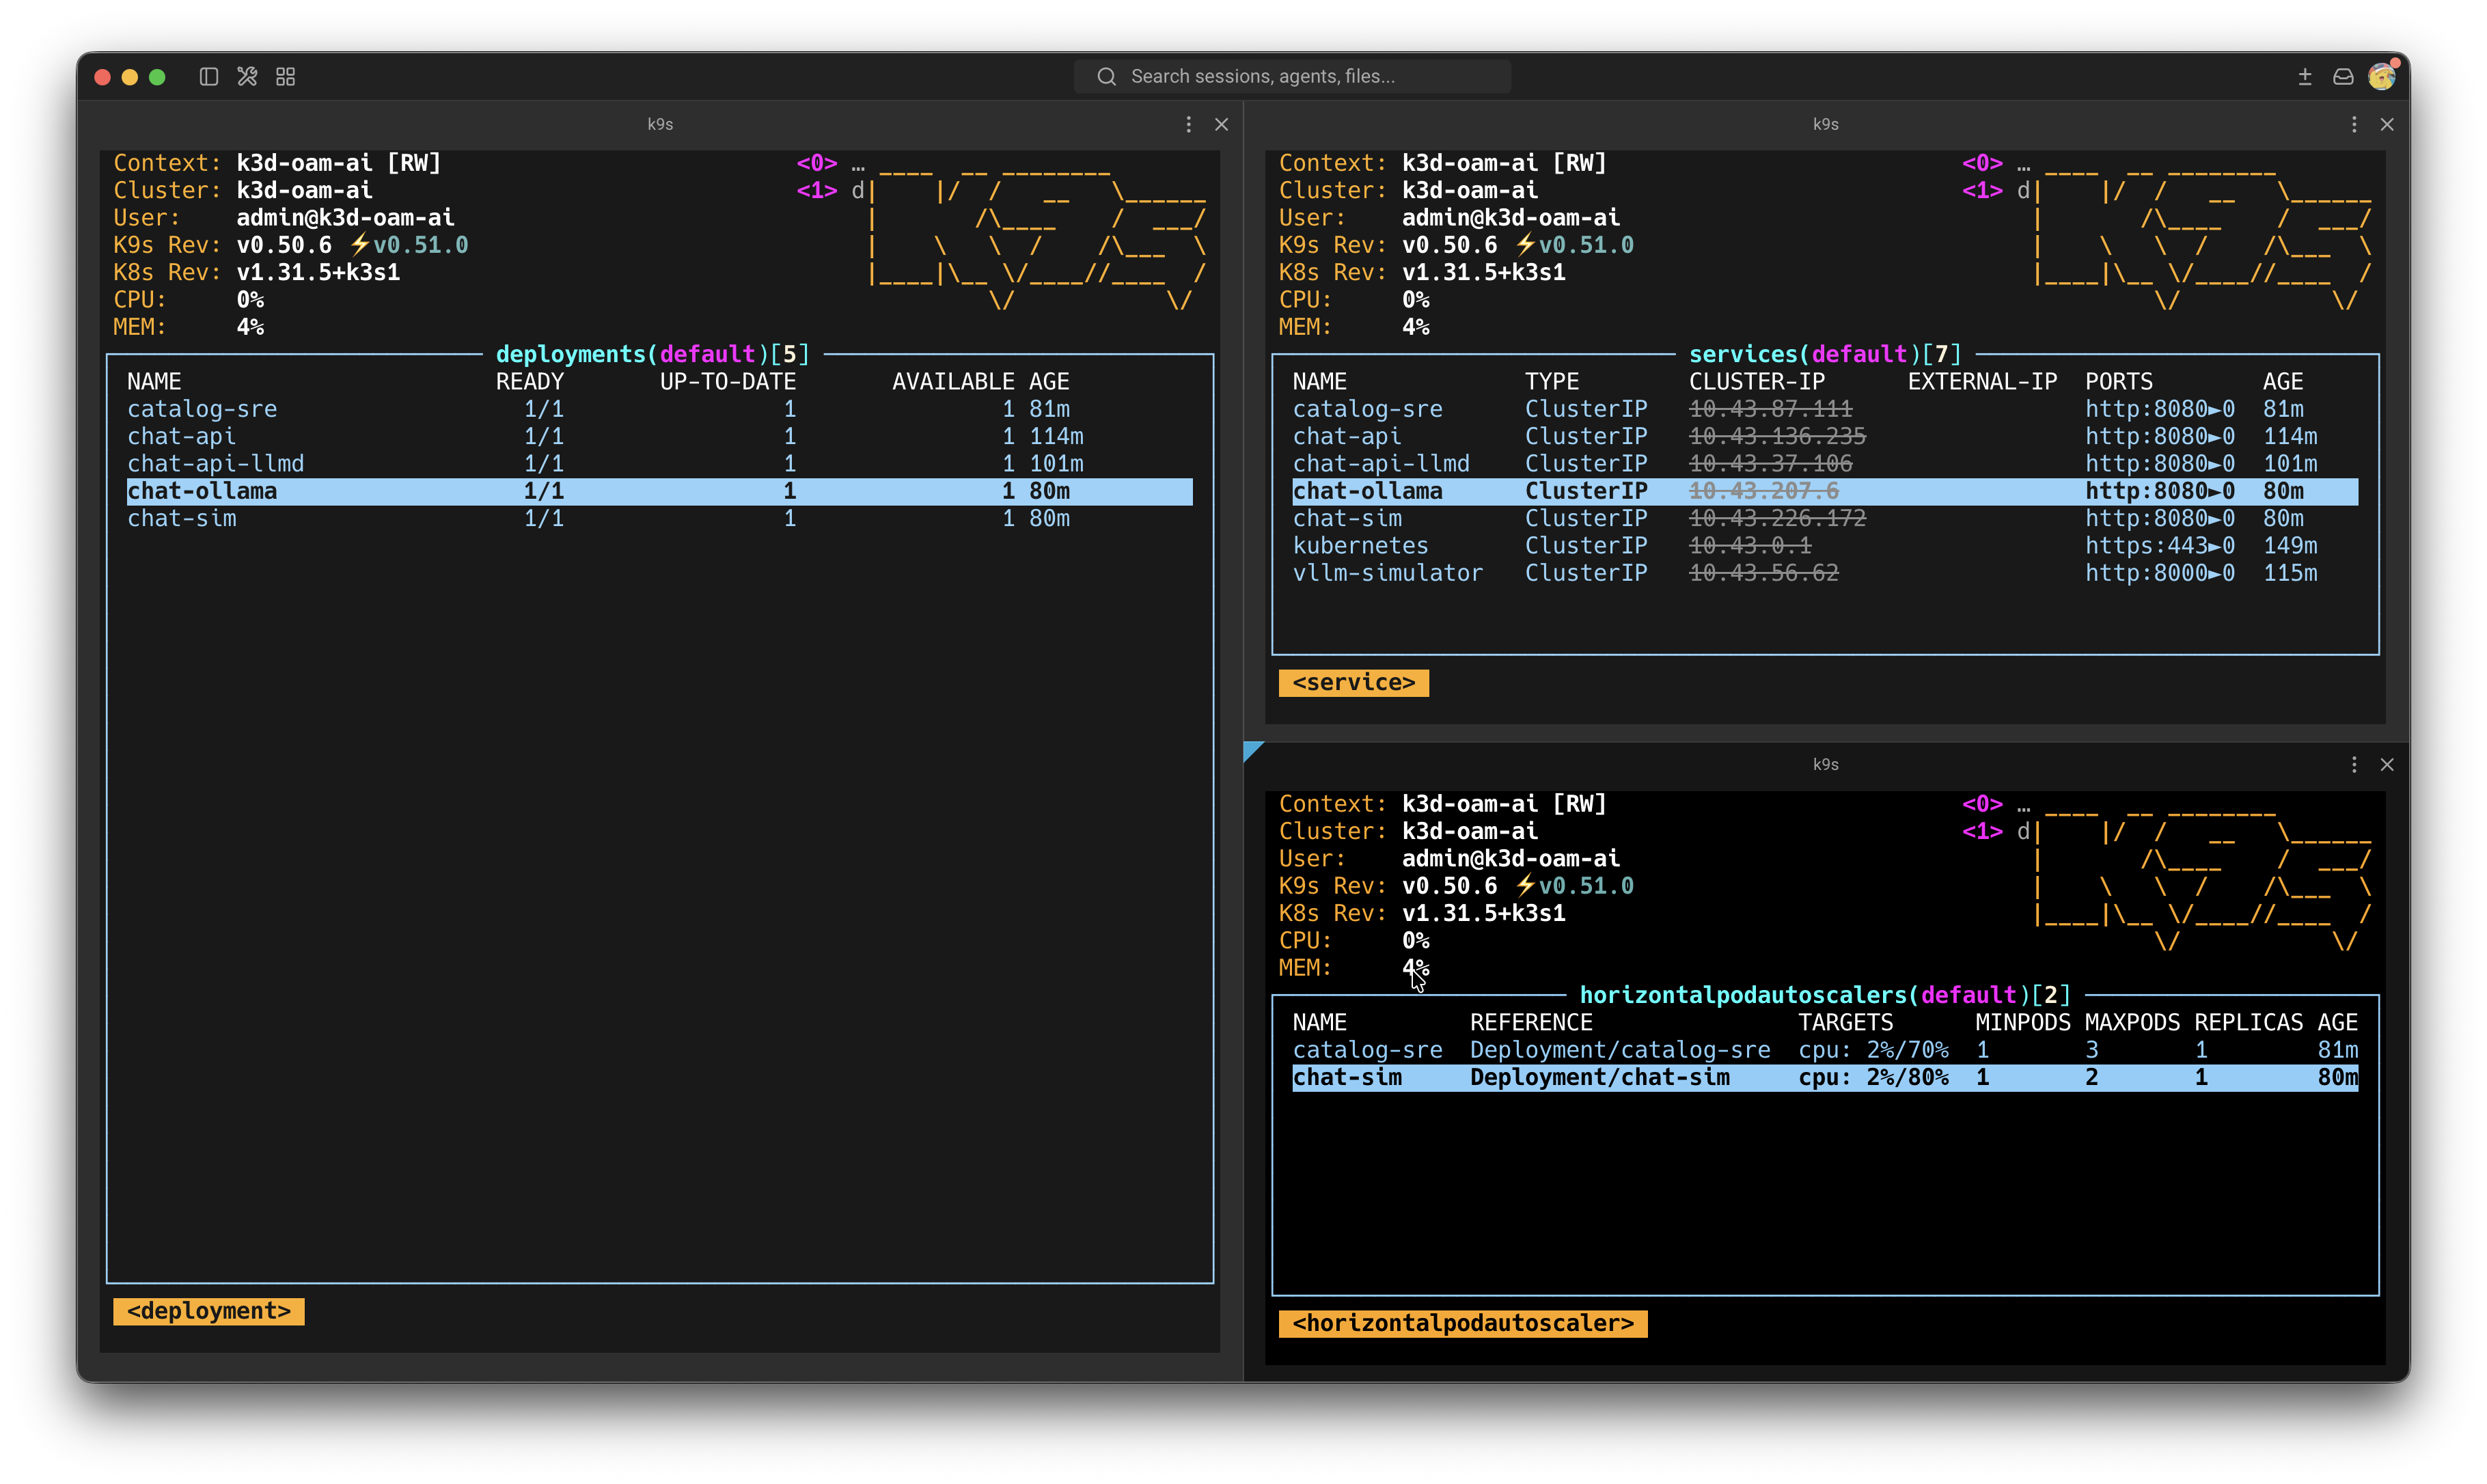Click the TARGETS column header
Image resolution: width=2487 pixels, height=1484 pixels.
point(1846,1023)
